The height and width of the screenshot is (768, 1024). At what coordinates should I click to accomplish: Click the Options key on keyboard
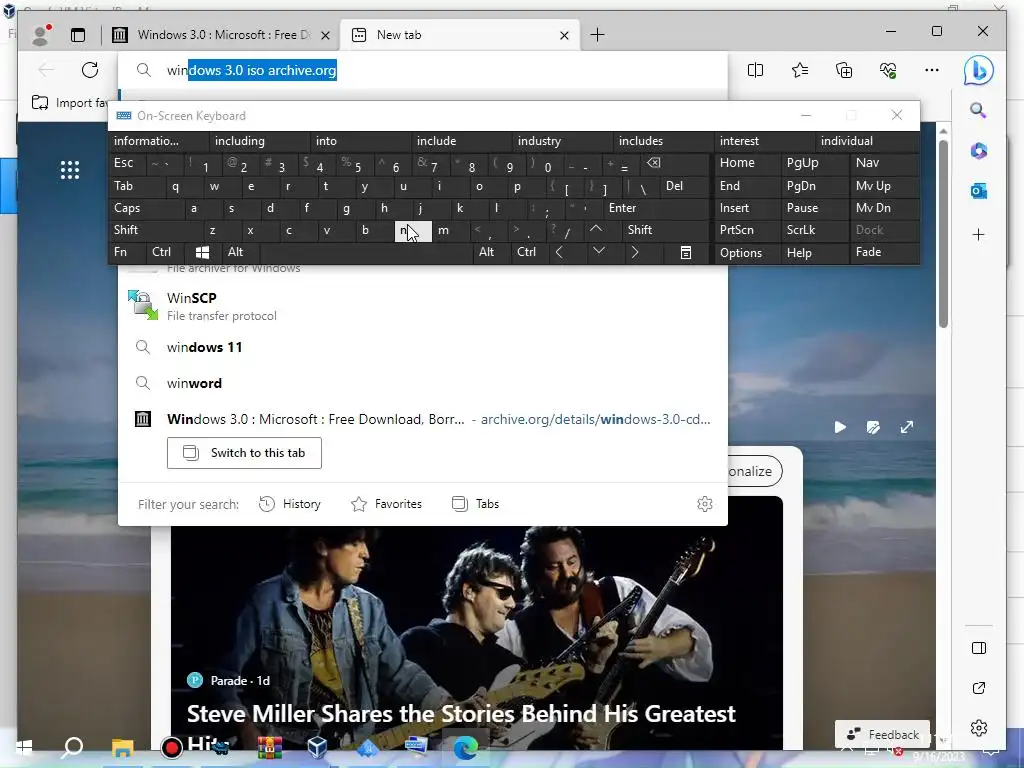(x=747, y=252)
